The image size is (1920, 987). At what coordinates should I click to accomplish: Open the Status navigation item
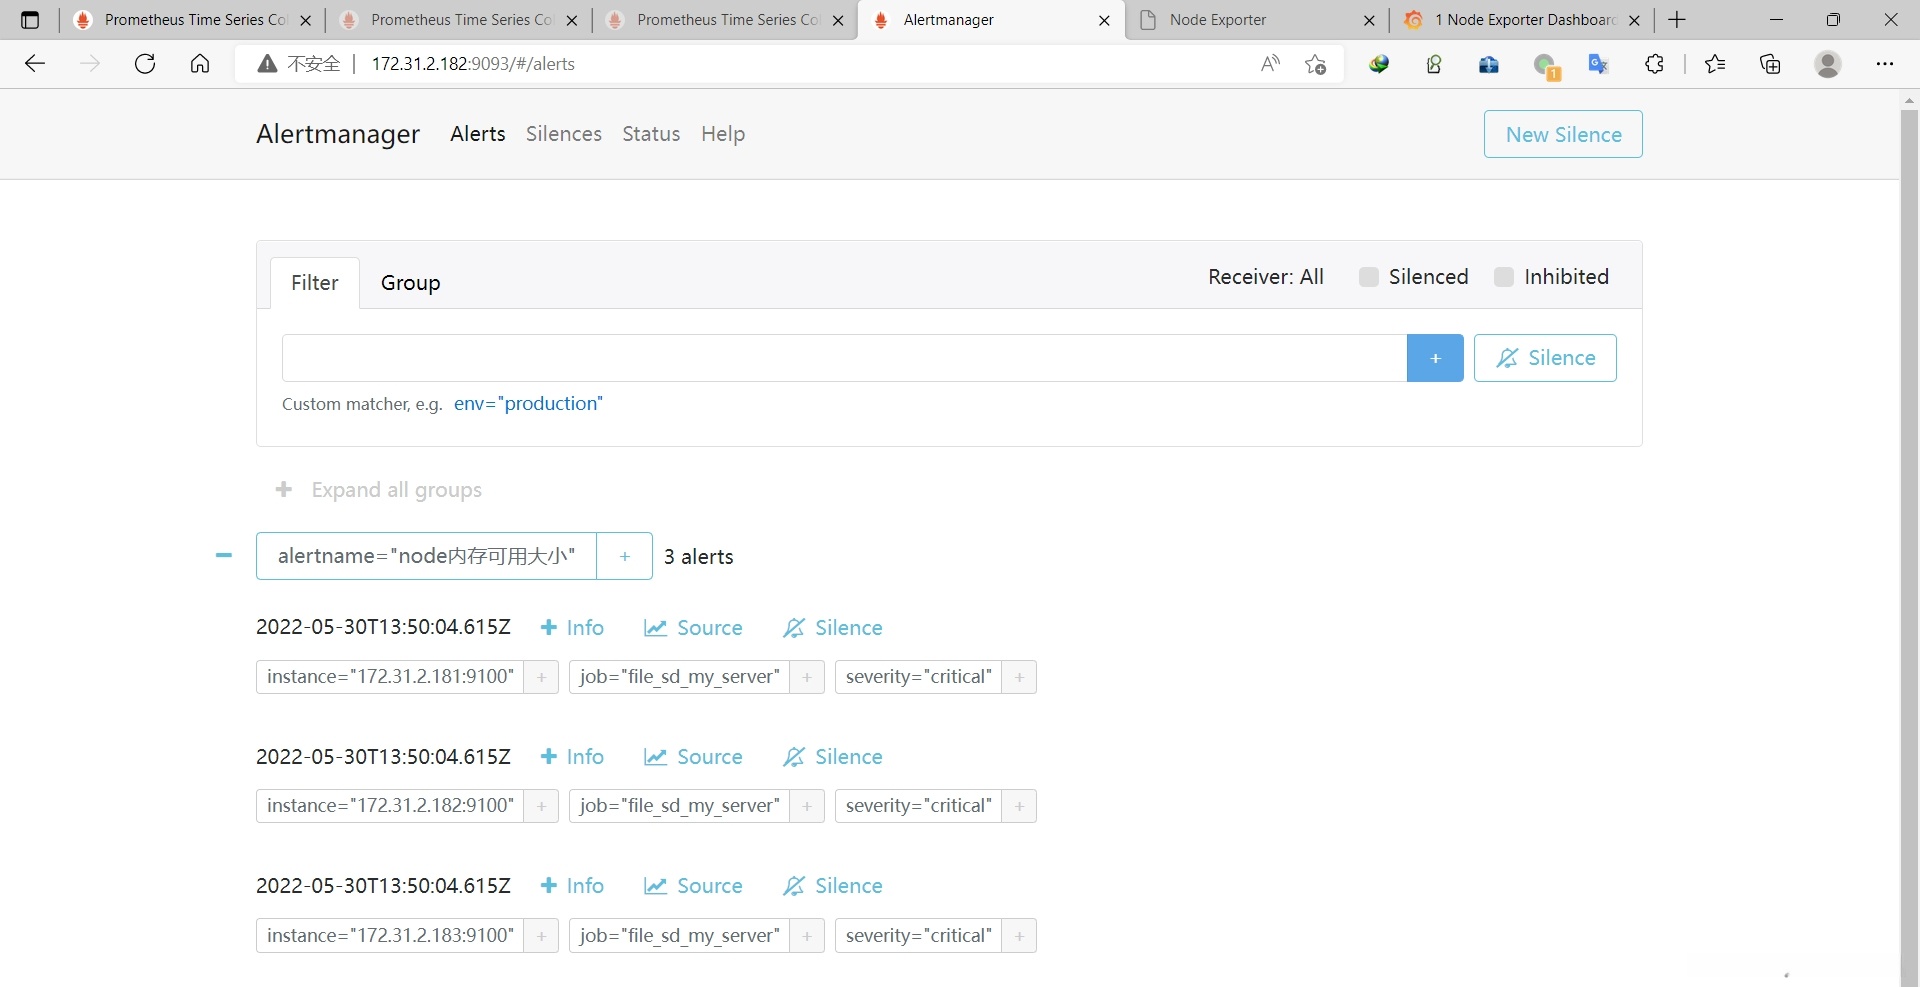pyautogui.click(x=651, y=134)
